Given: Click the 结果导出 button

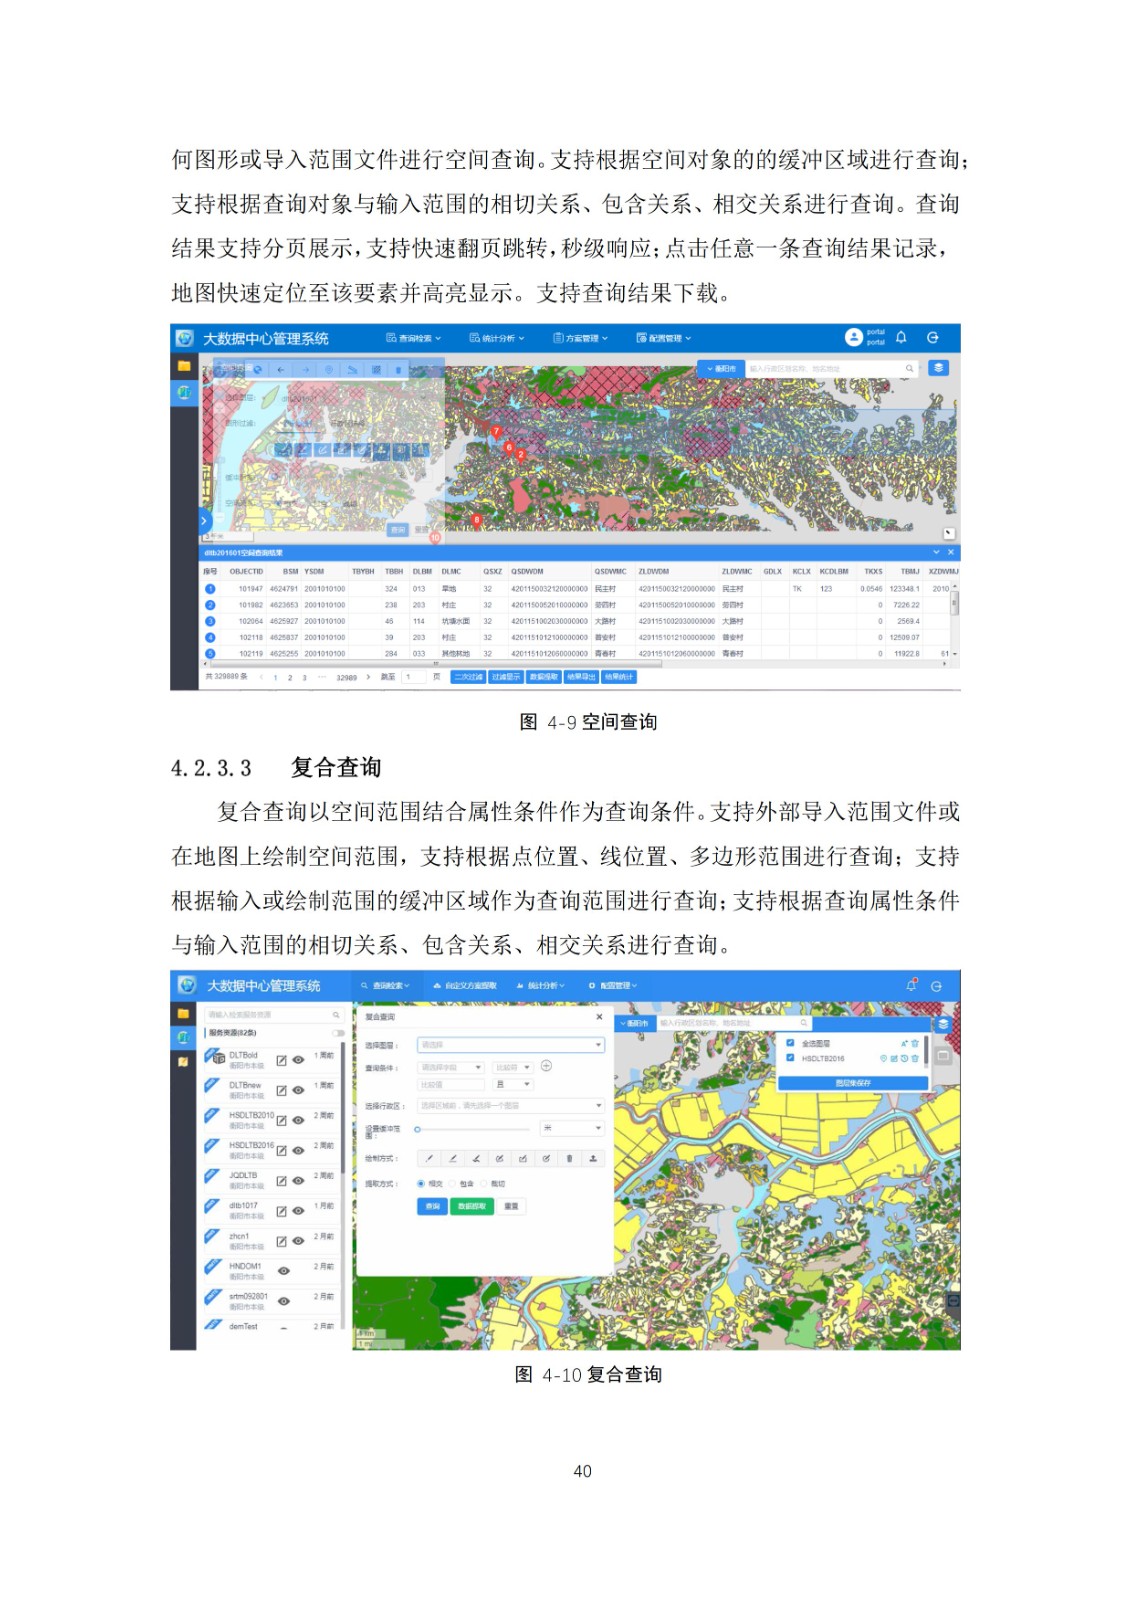Looking at the screenshot, I should [581, 677].
